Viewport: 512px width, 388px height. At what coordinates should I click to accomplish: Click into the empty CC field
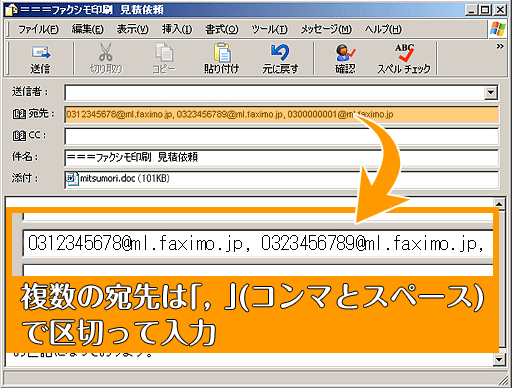click(x=282, y=136)
